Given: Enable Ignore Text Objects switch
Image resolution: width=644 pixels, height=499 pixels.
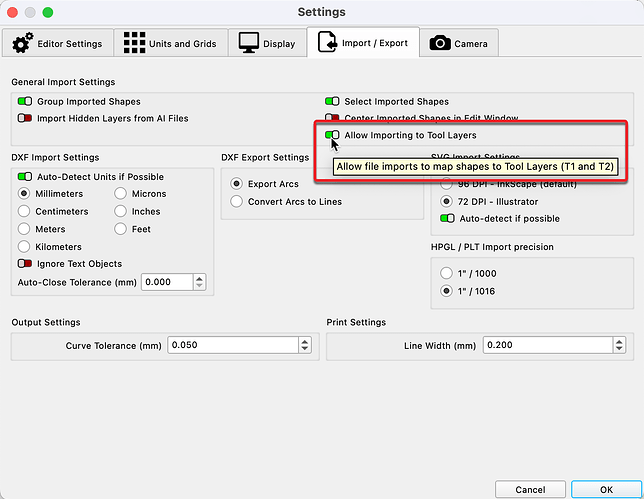Looking at the screenshot, I should [25, 263].
